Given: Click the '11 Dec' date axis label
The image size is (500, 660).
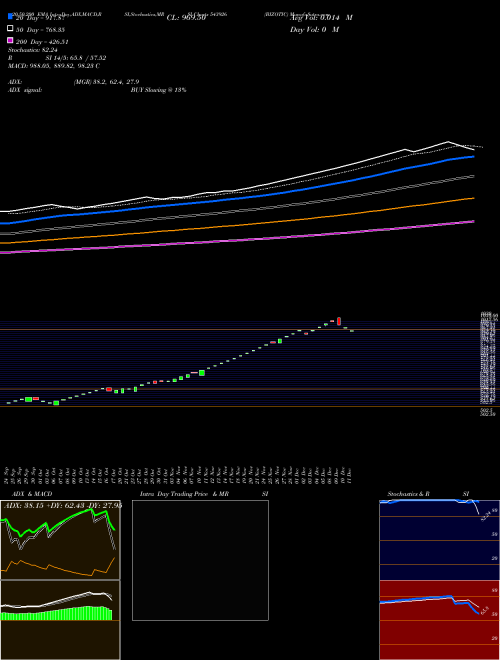Looking at the screenshot, I should click(350, 475).
